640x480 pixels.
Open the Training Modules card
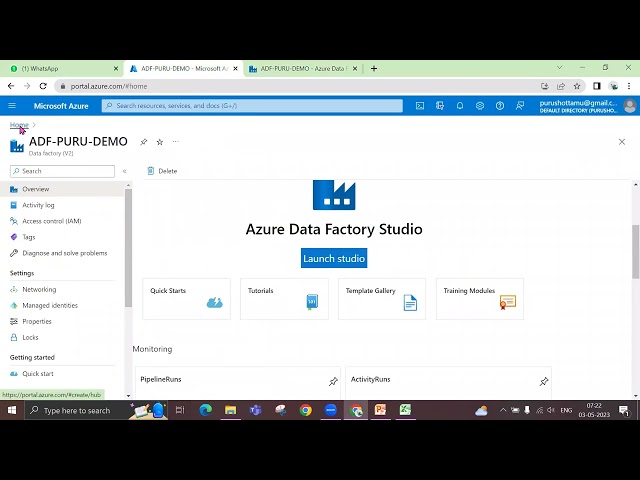(480, 299)
